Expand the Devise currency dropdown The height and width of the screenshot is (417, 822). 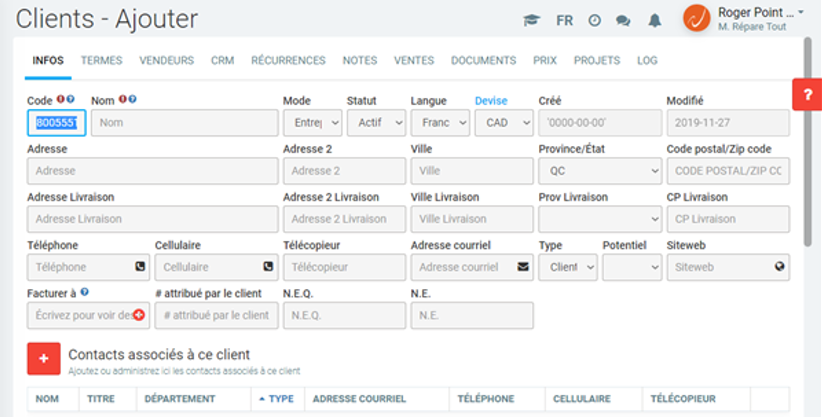point(504,123)
